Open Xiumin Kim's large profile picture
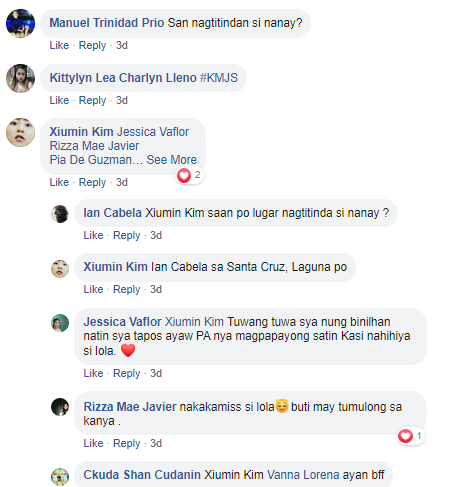 click(x=20, y=132)
